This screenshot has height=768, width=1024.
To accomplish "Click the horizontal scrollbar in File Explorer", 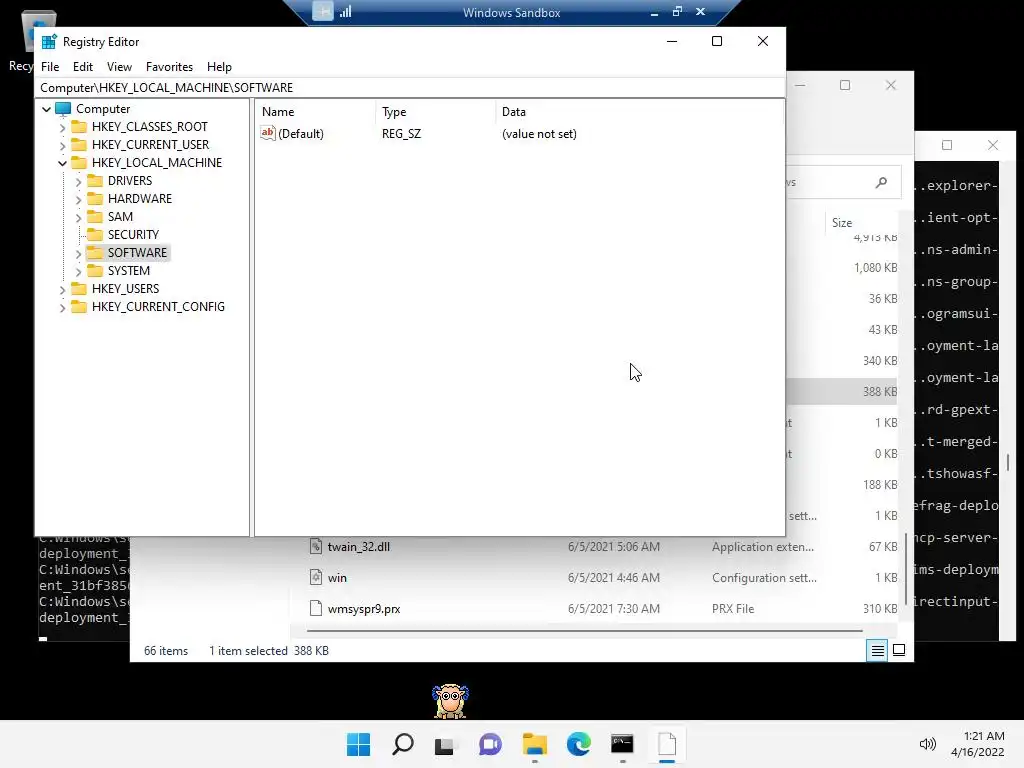I will click(584, 631).
